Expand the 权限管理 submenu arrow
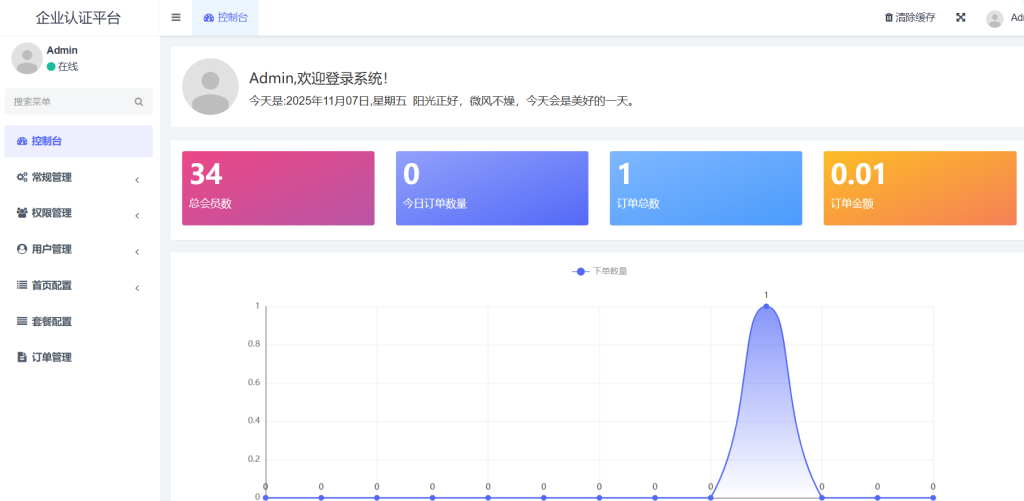 click(136, 215)
